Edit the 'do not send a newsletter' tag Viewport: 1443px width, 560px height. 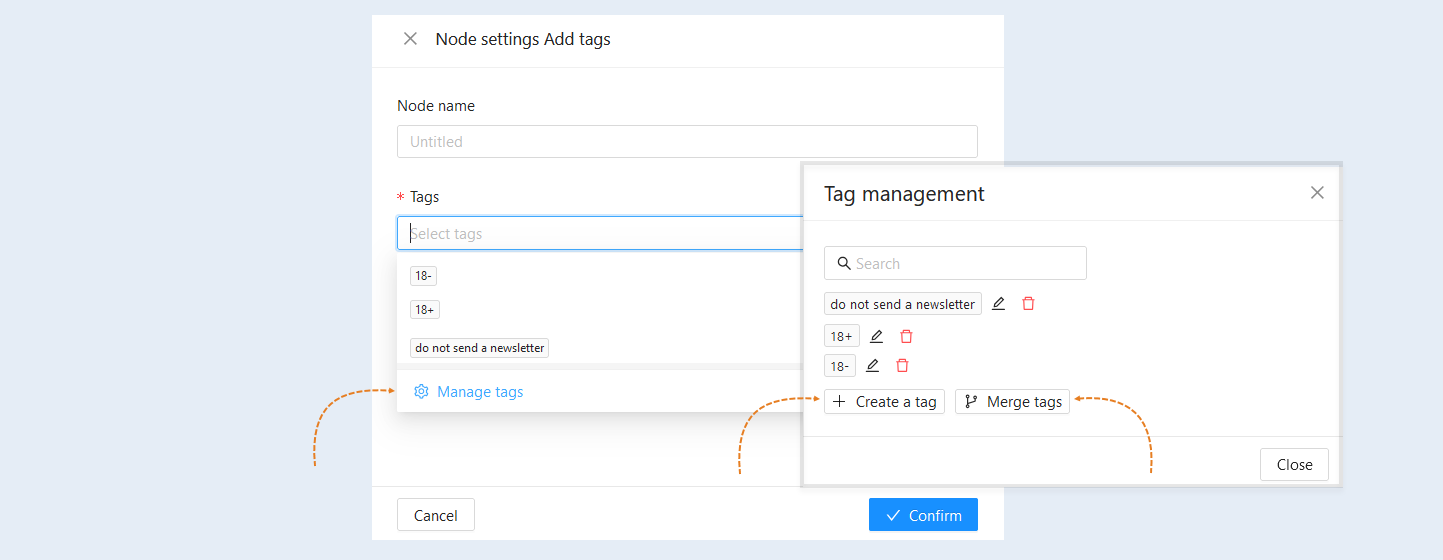[998, 303]
